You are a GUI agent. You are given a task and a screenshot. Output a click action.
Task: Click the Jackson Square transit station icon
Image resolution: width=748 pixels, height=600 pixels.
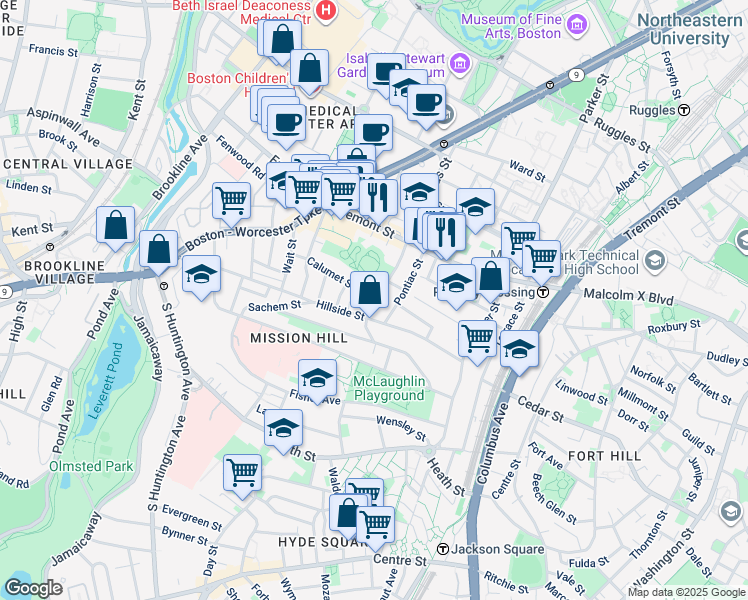(x=443, y=549)
